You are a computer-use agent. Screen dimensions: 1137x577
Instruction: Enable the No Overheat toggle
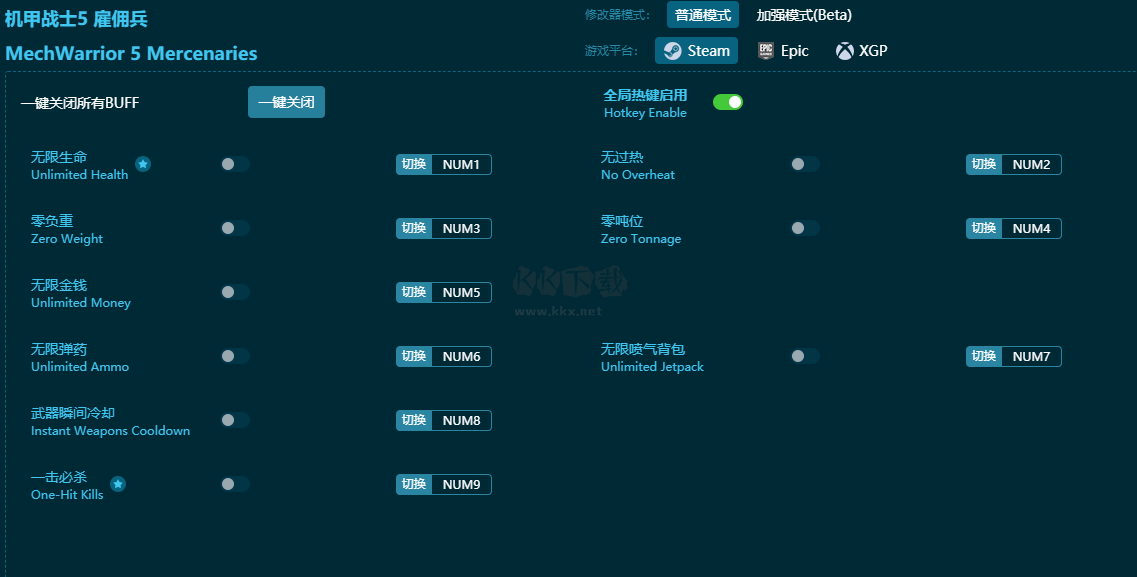click(805, 165)
